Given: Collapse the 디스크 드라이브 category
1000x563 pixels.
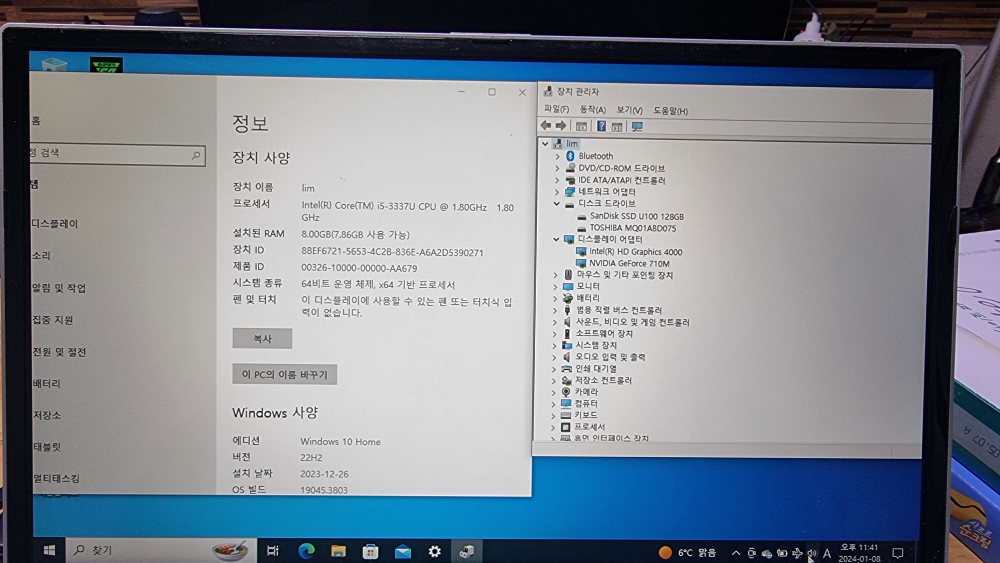Looking at the screenshot, I should [558, 203].
